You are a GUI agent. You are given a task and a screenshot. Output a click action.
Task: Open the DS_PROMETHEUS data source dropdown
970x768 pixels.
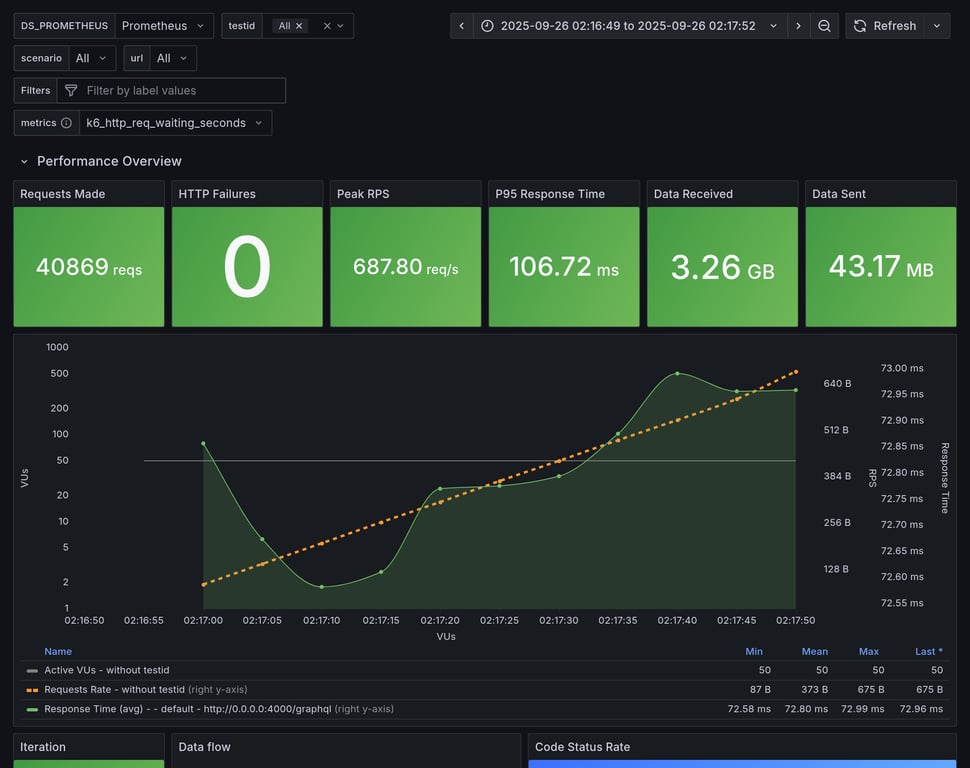[x=164, y=26]
